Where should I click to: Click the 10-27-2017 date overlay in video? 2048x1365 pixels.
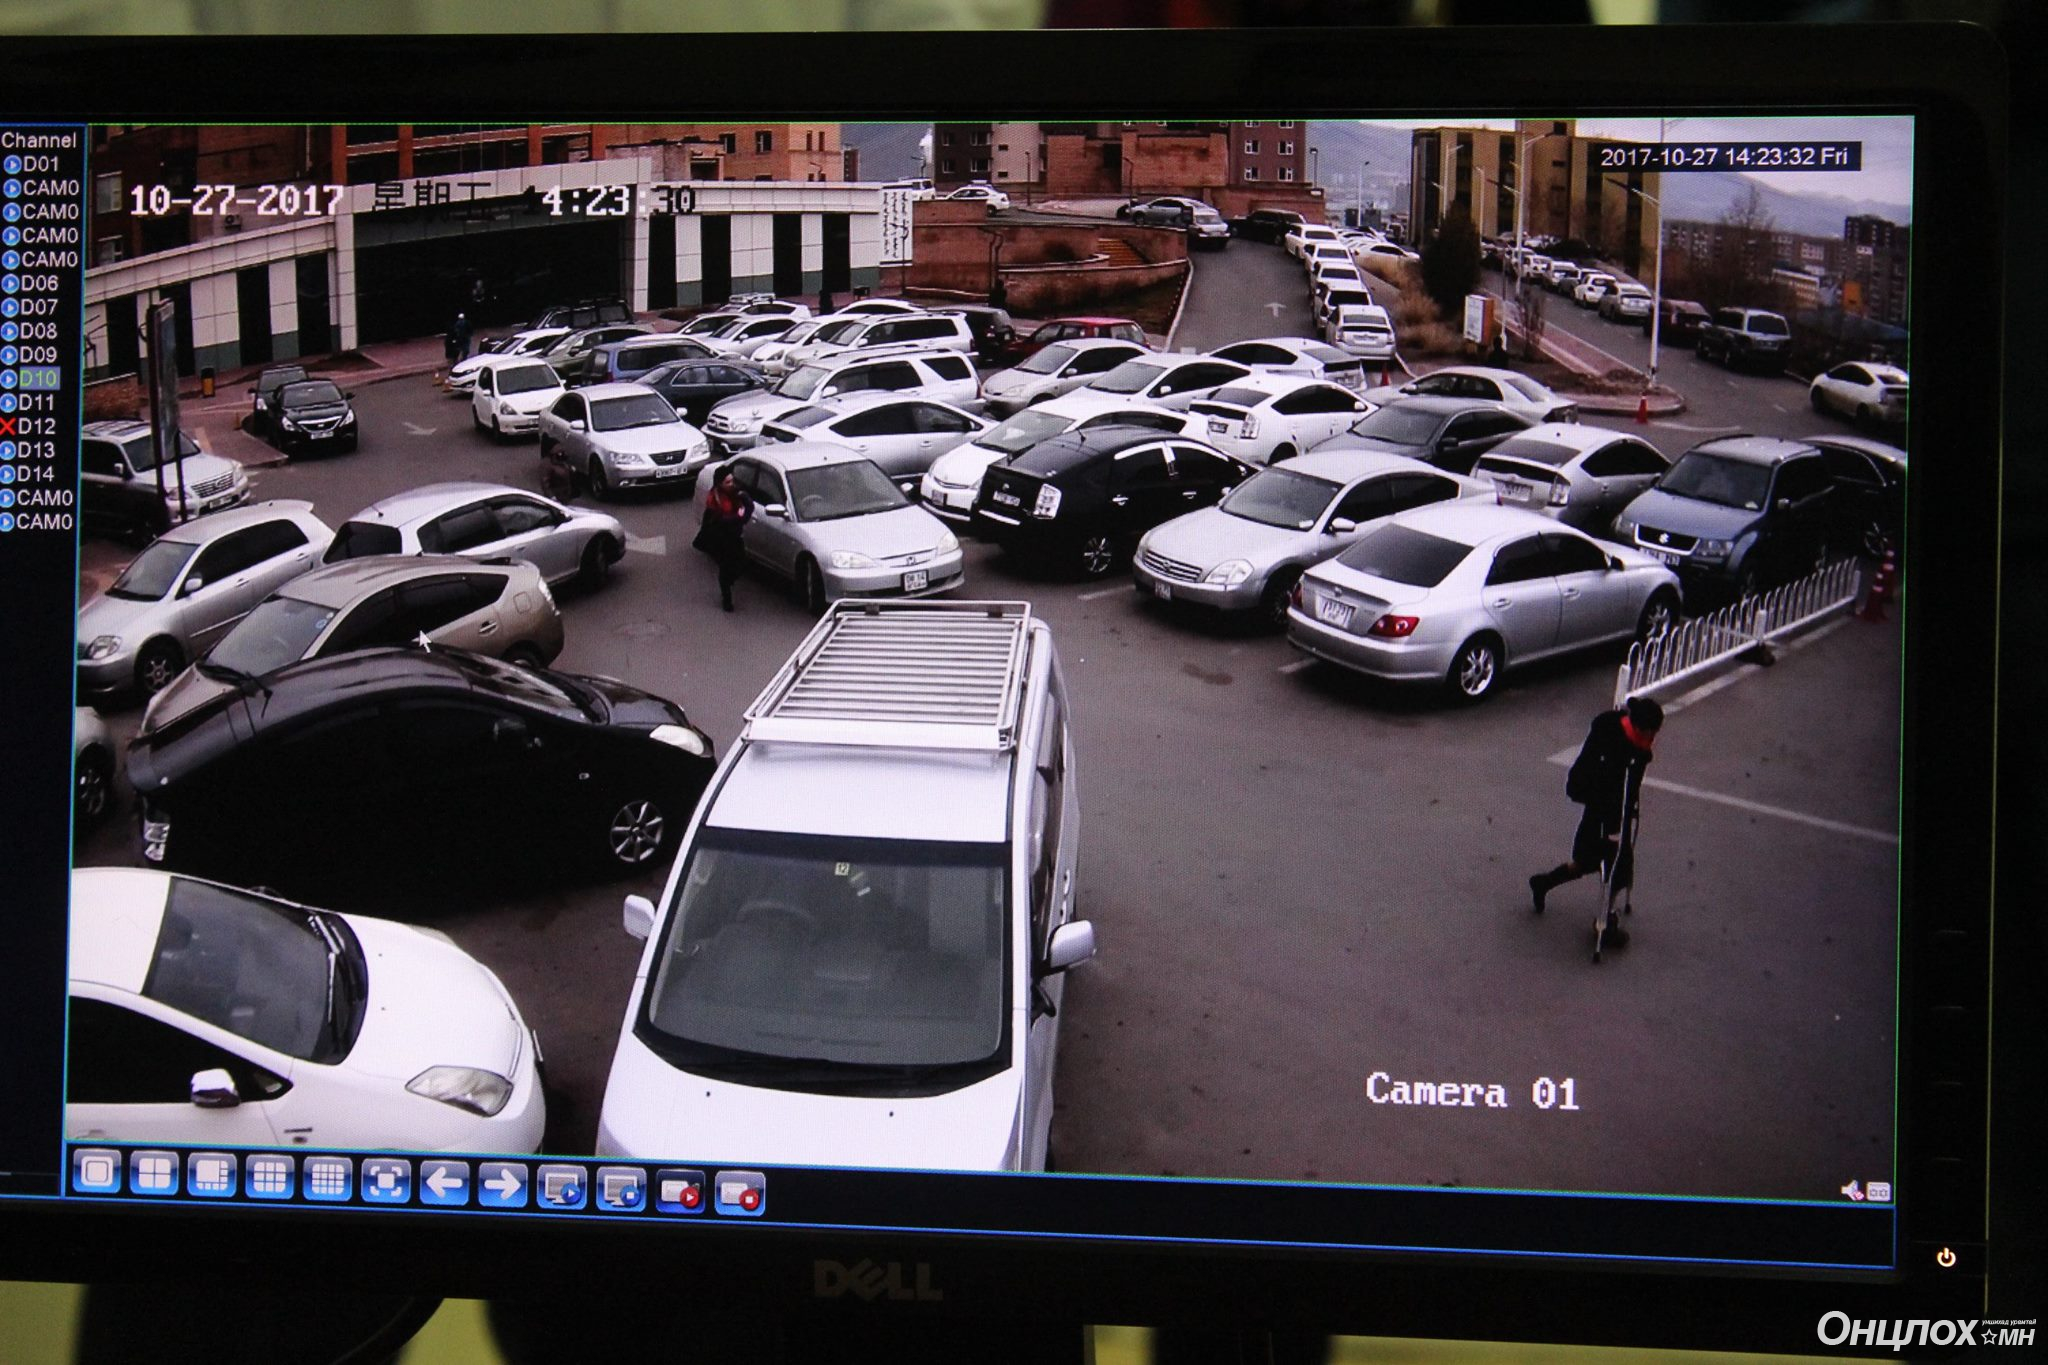(236, 201)
